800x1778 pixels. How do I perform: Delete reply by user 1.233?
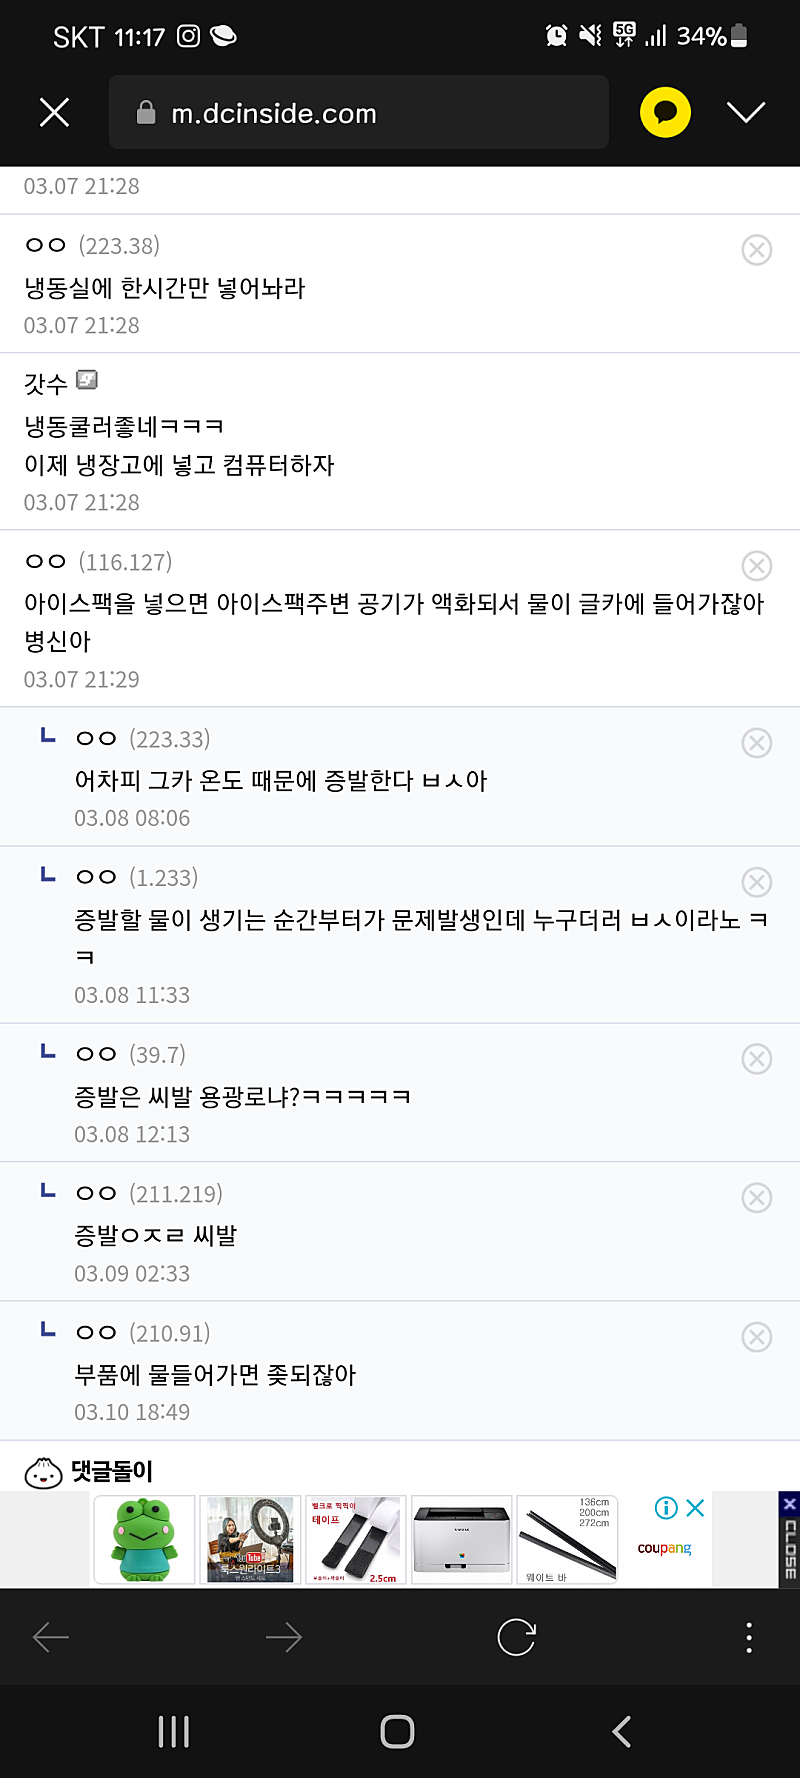(757, 882)
